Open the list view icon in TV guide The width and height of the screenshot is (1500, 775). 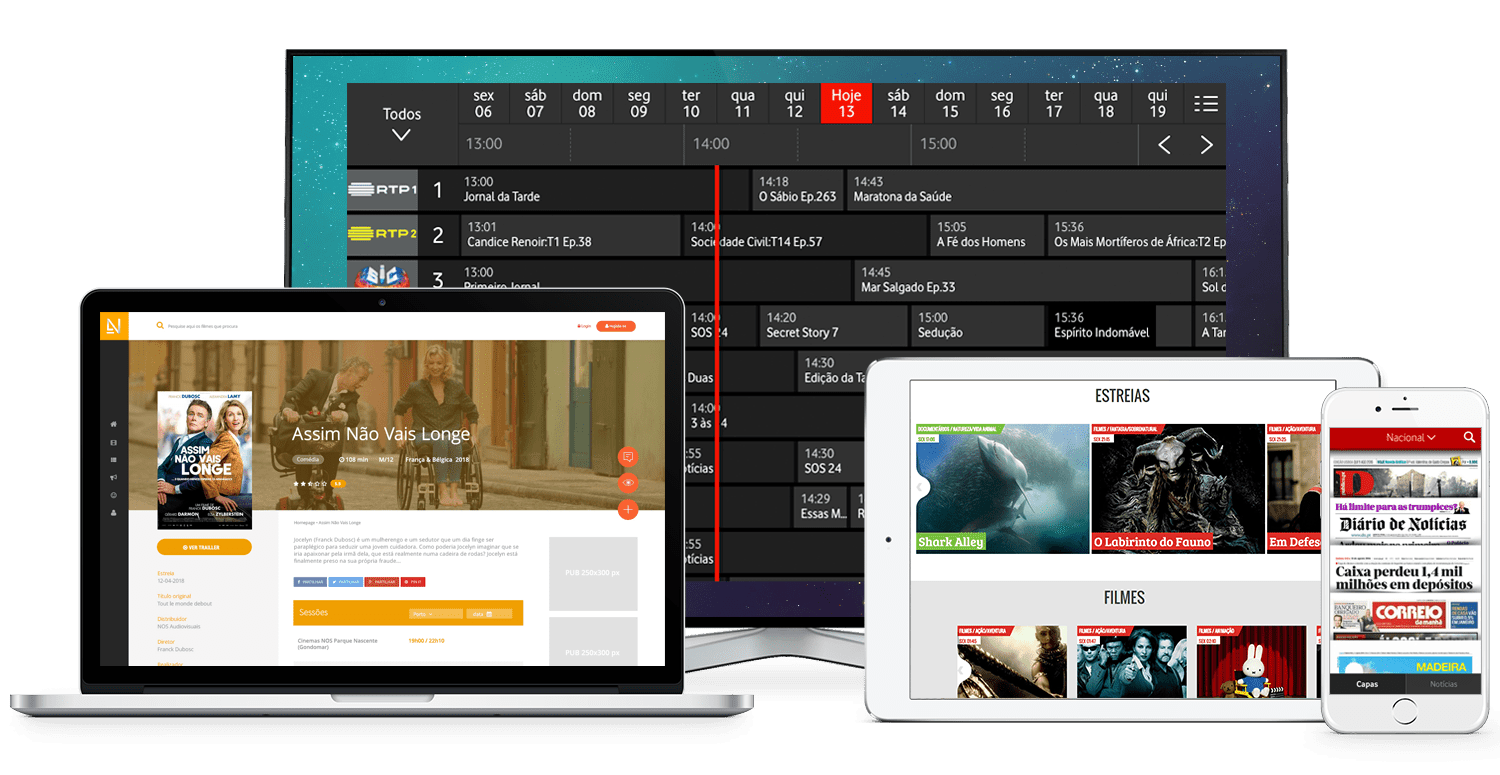[1206, 103]
